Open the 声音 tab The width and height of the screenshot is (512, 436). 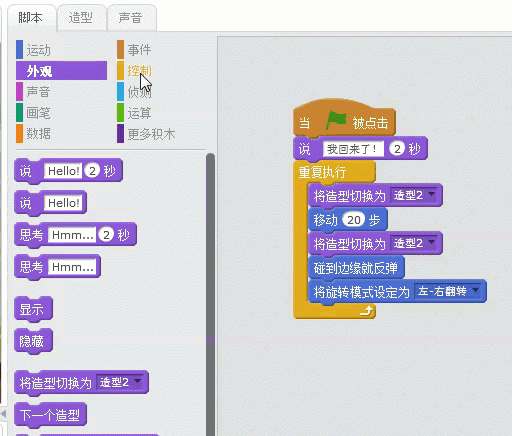pyautogui.click(x=131, y=18)
